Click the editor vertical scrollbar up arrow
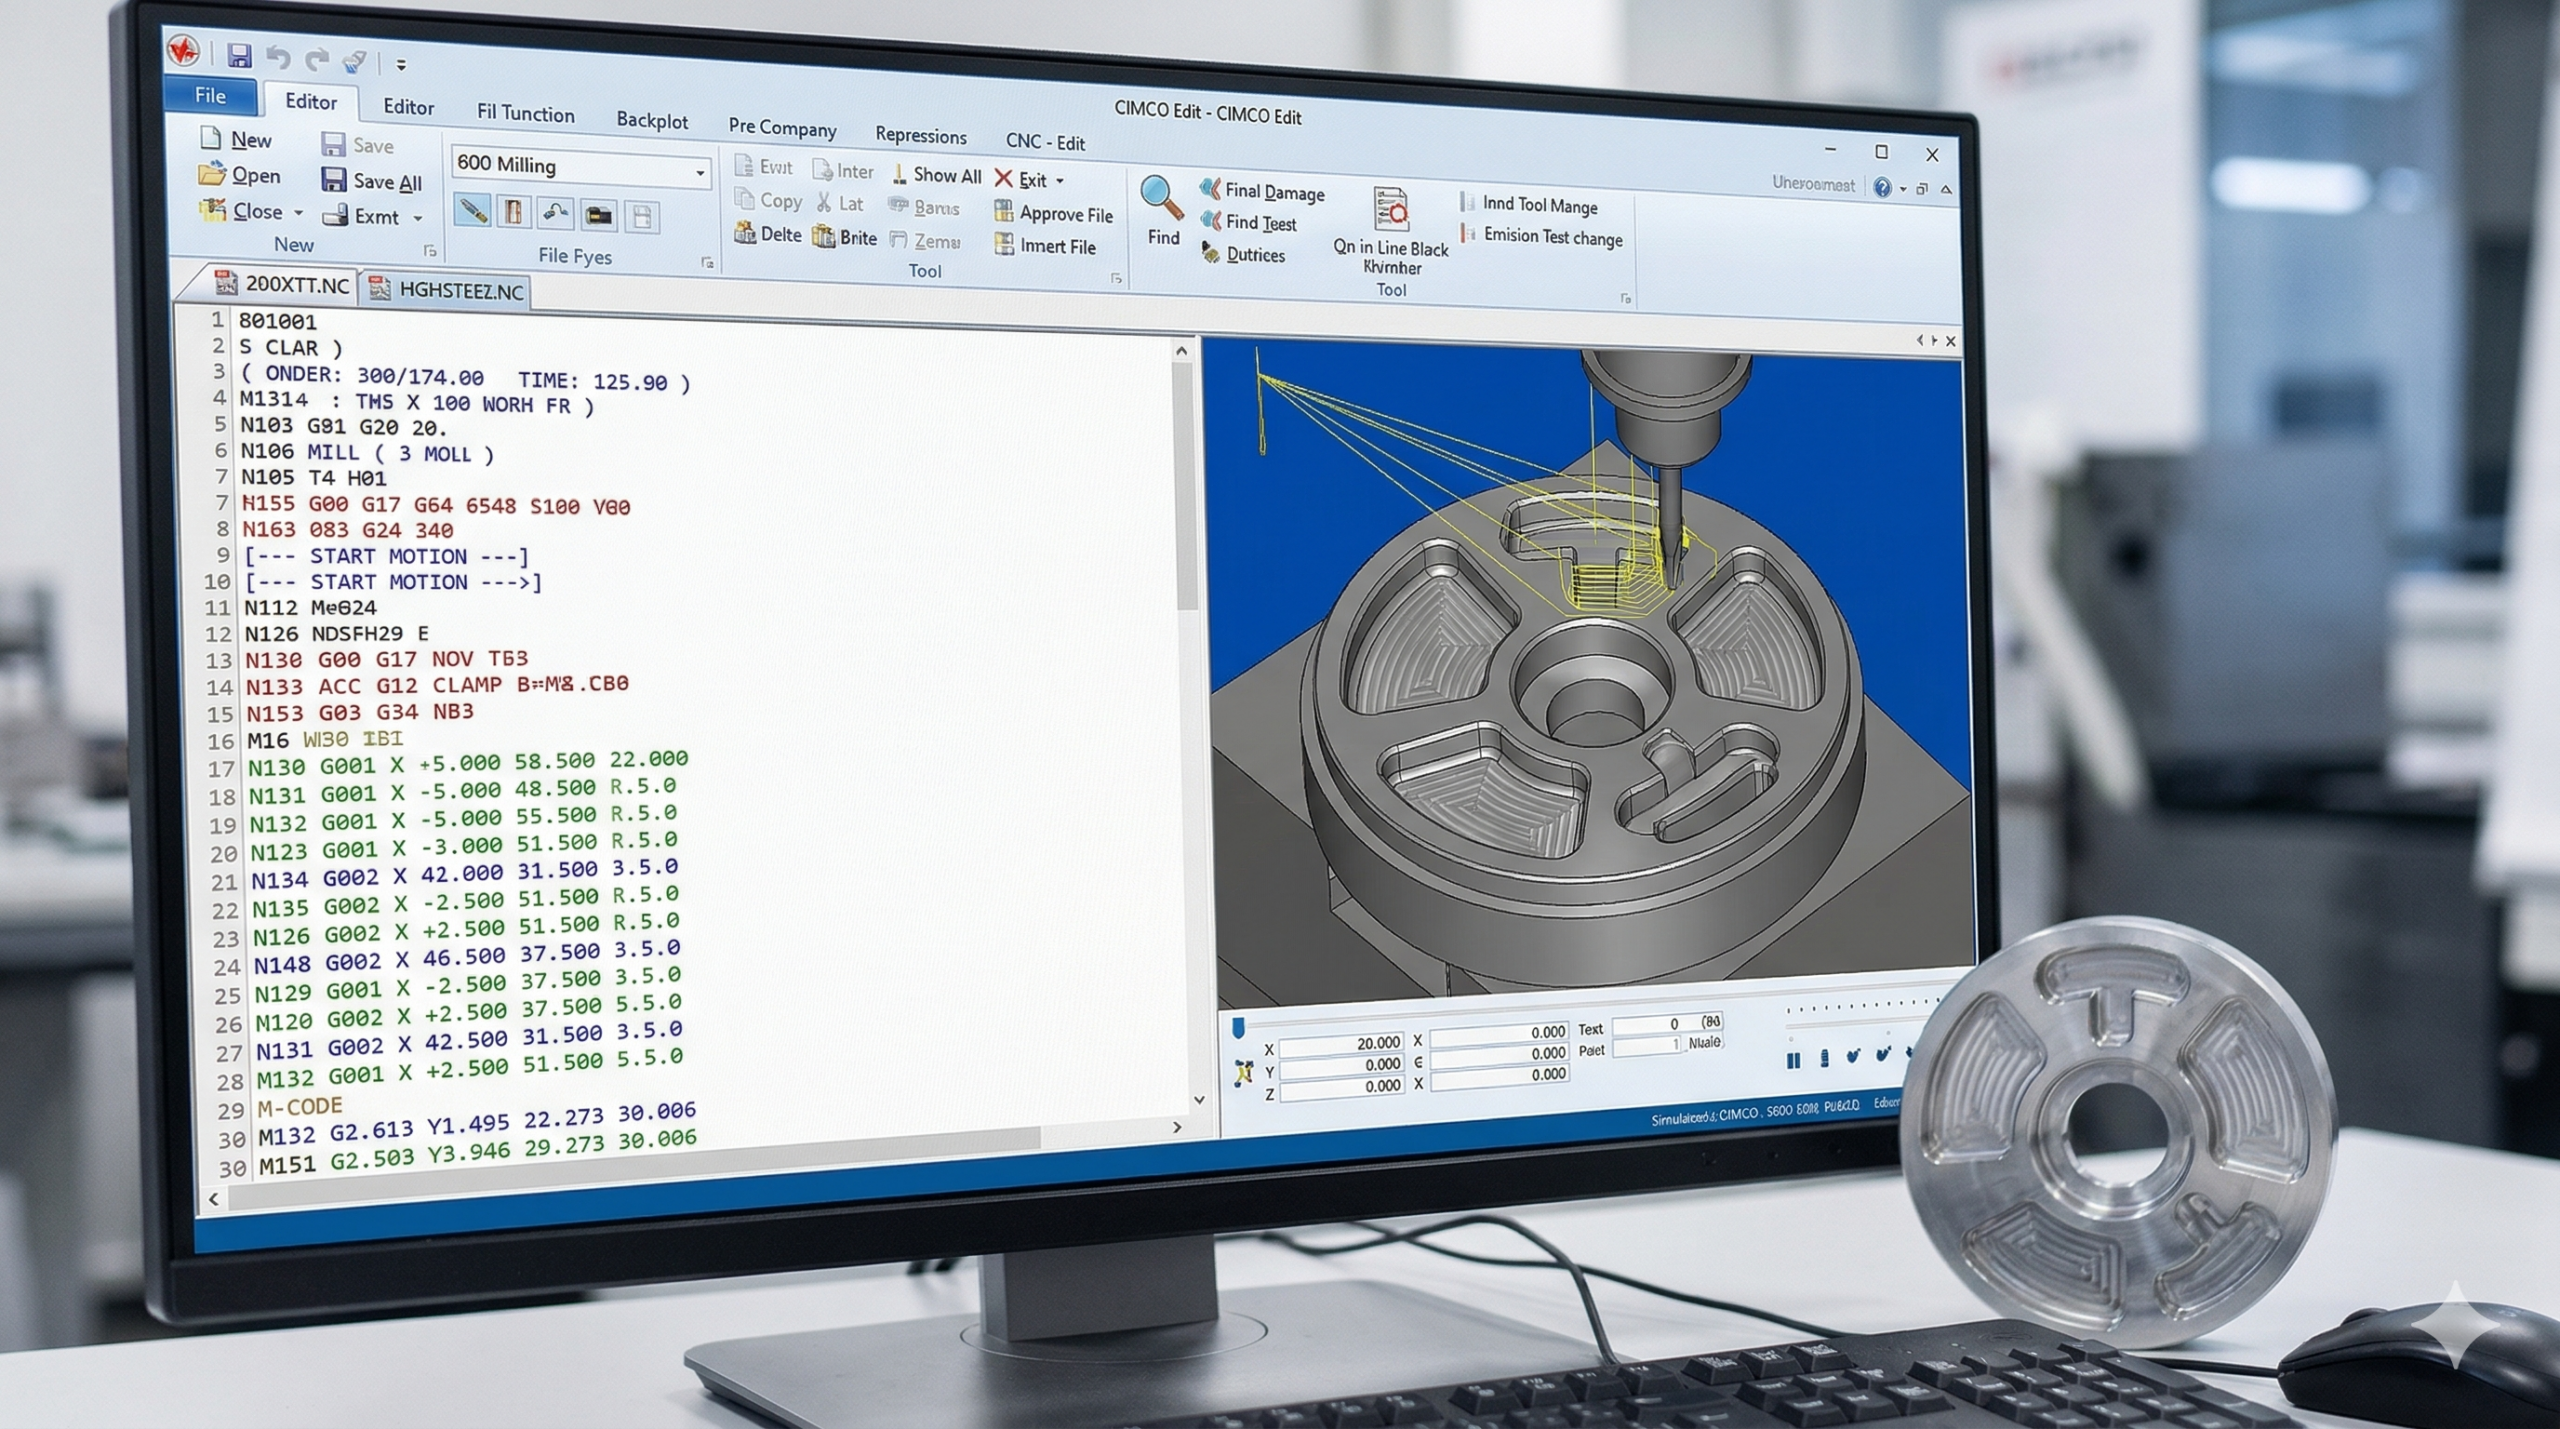The image size is (2560, 1429). [x=1181, y=350]
